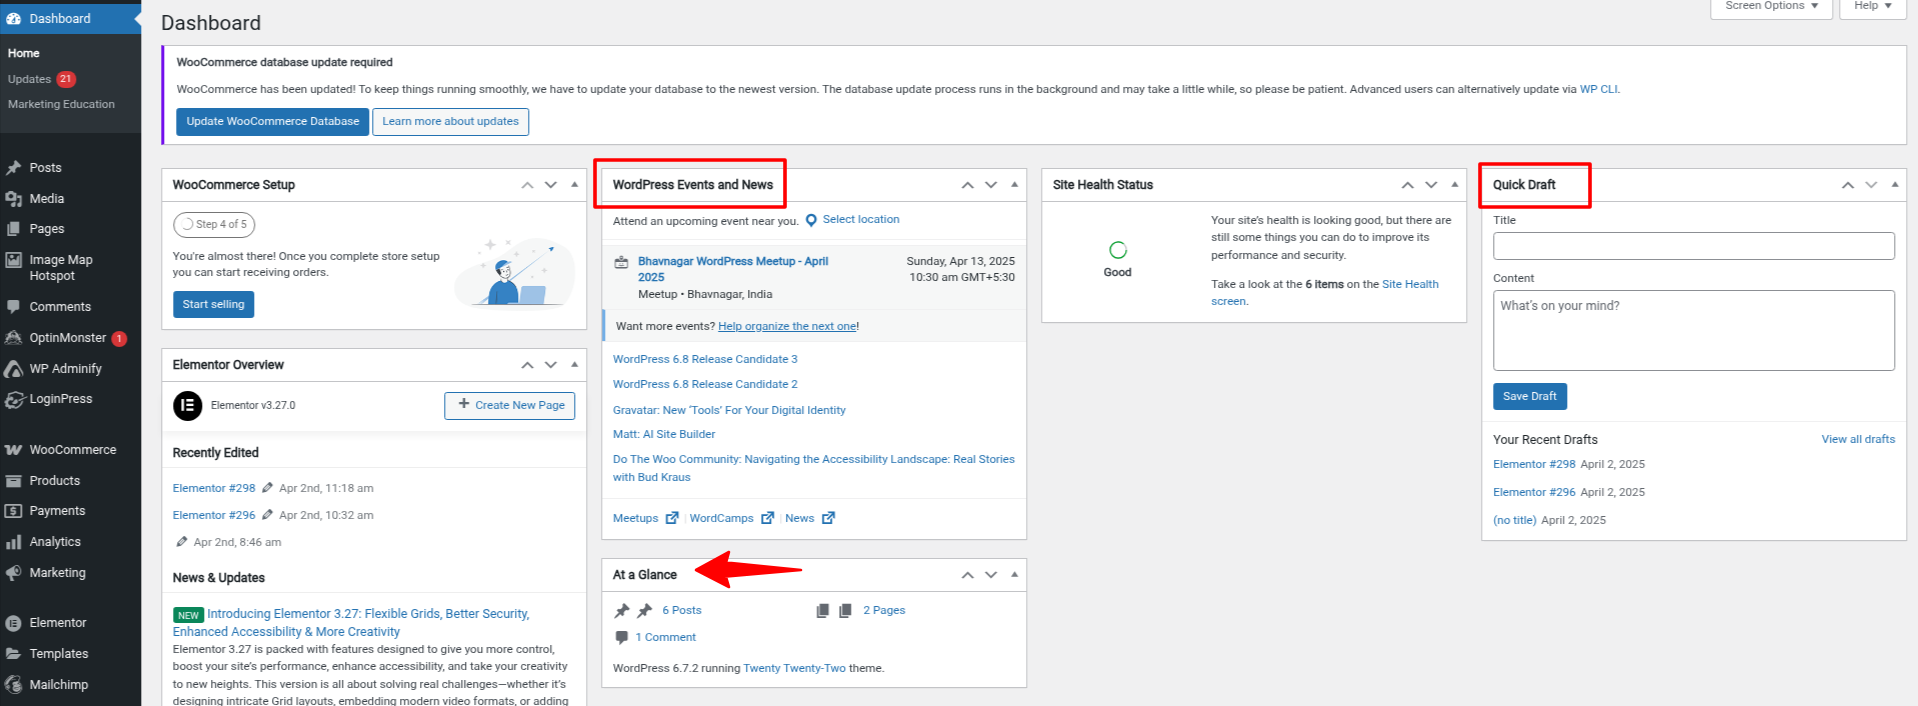The image size is (1918, 706).
Task: Click the Pages icon in sidebar
Action: click(14, 229)
